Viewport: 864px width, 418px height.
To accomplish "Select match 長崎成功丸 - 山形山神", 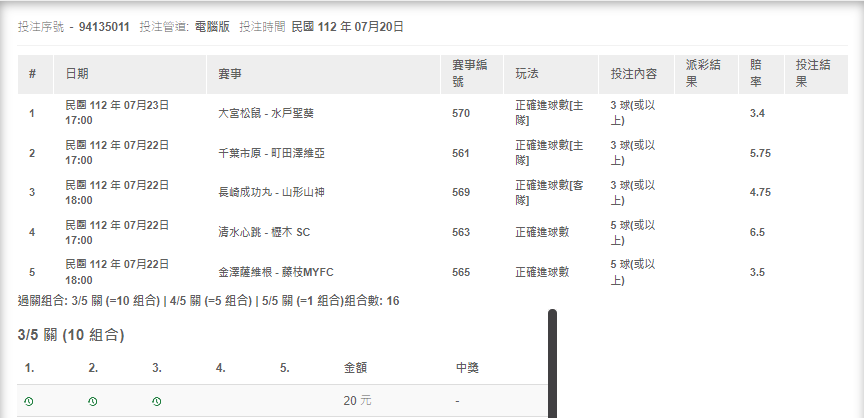I will tap(272, 192).
